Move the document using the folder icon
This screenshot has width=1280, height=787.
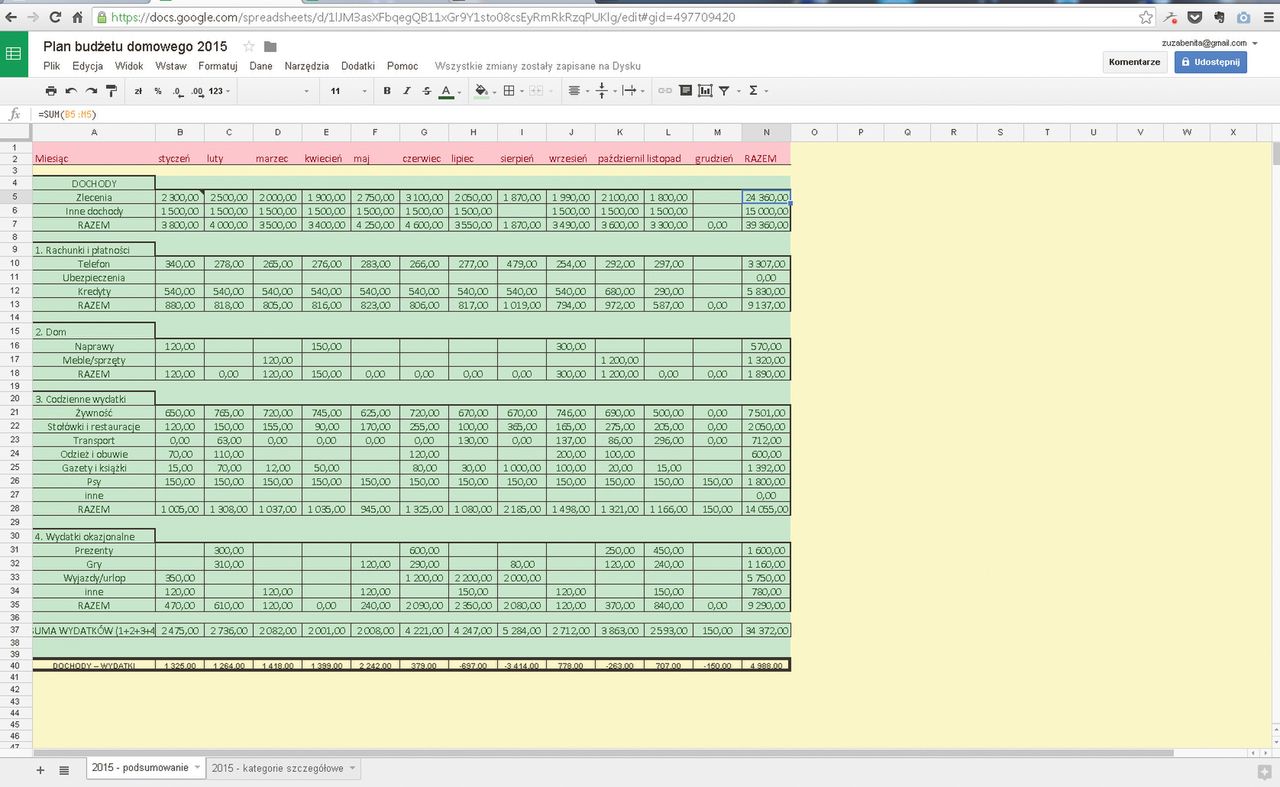coord(270,47)
